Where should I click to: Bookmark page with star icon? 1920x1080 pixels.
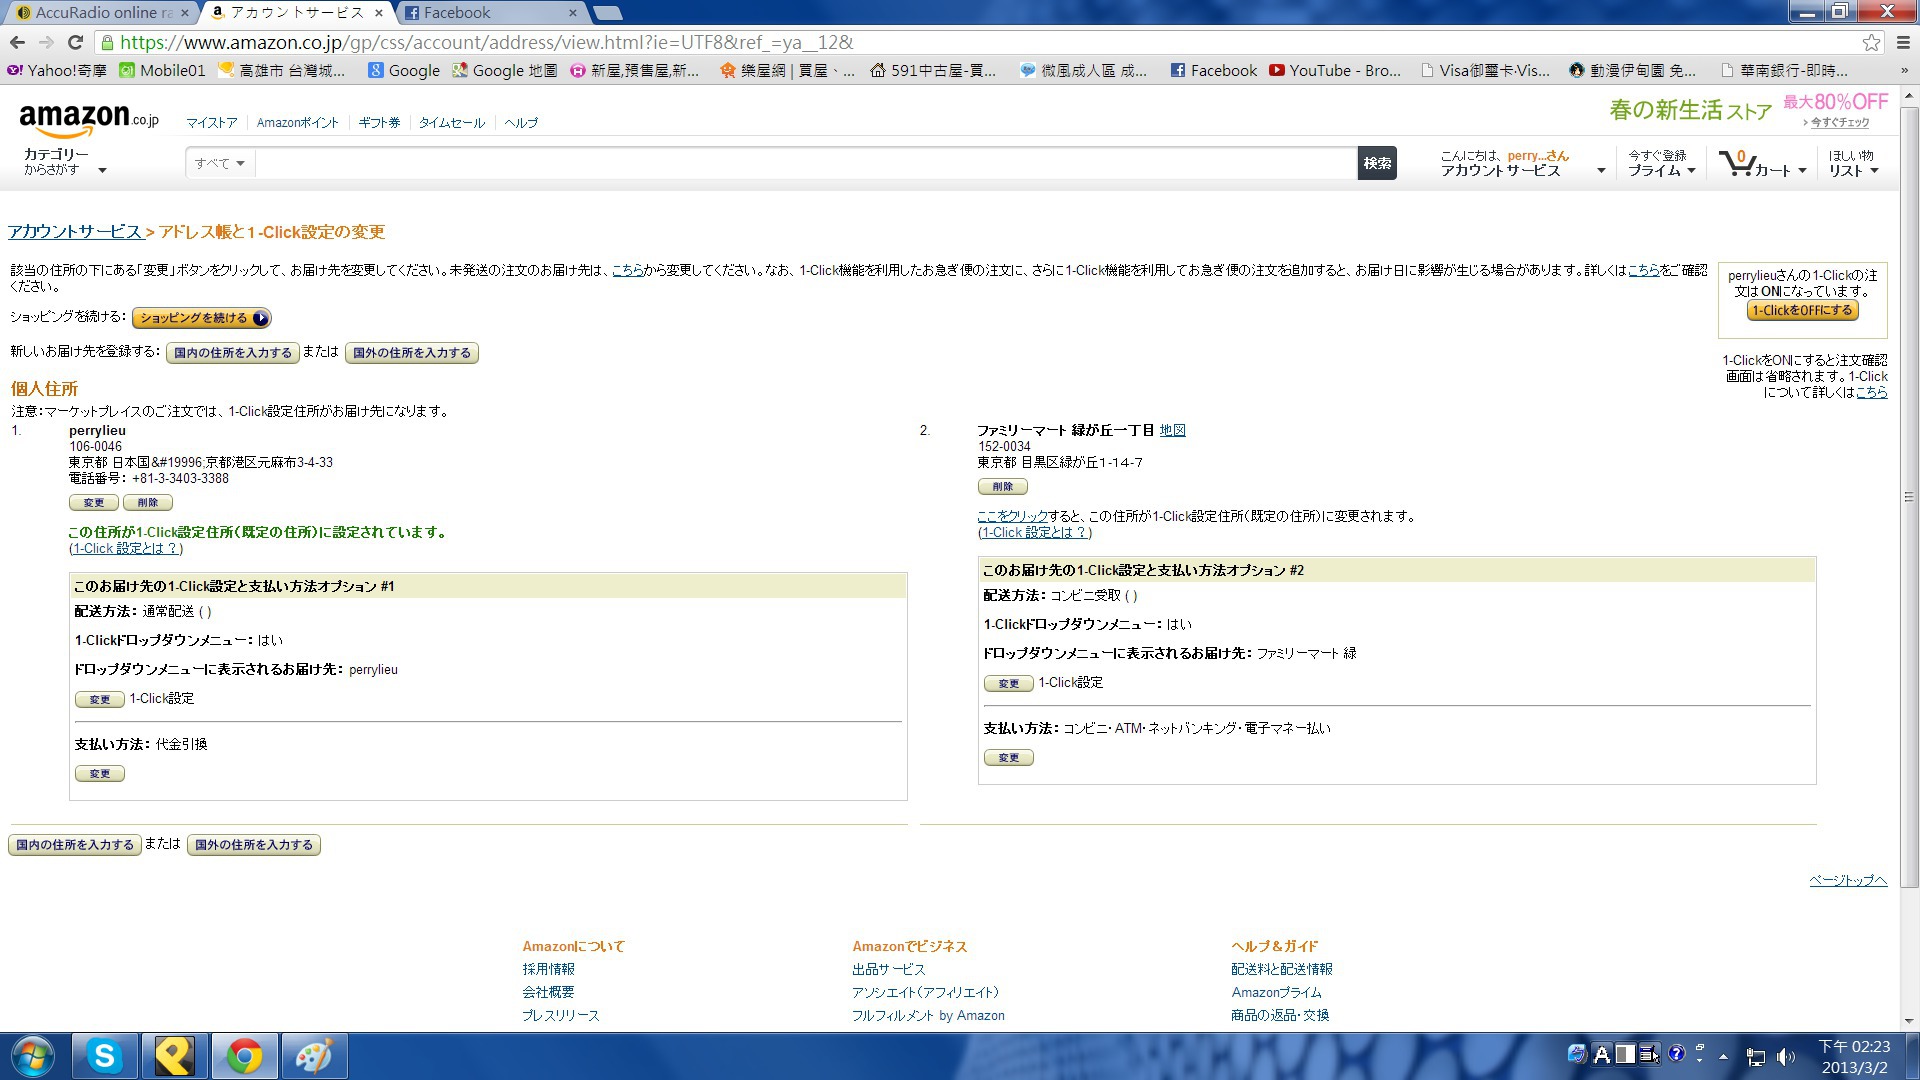pos(1871,42)
